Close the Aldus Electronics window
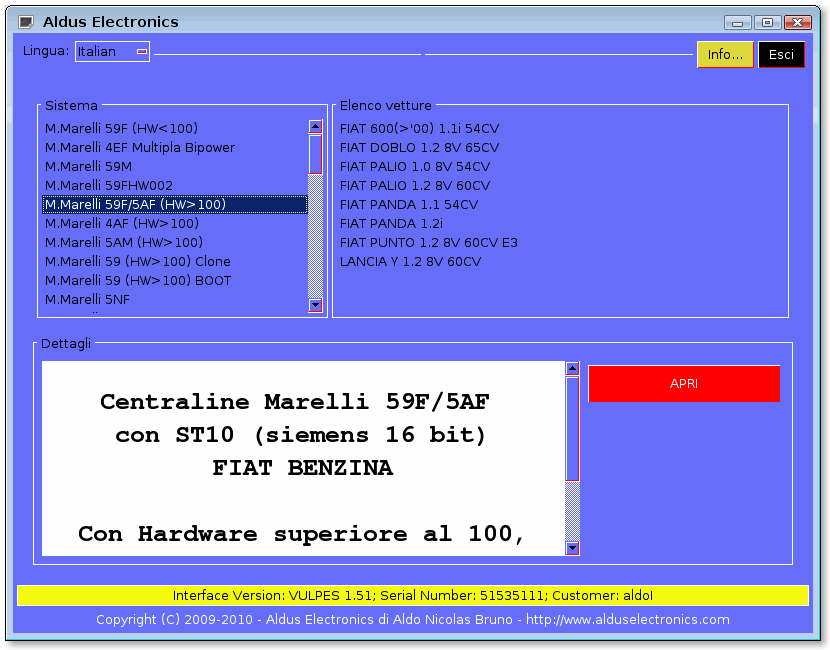The height and width of the screenshot is (650, 830). coord(798,22)
